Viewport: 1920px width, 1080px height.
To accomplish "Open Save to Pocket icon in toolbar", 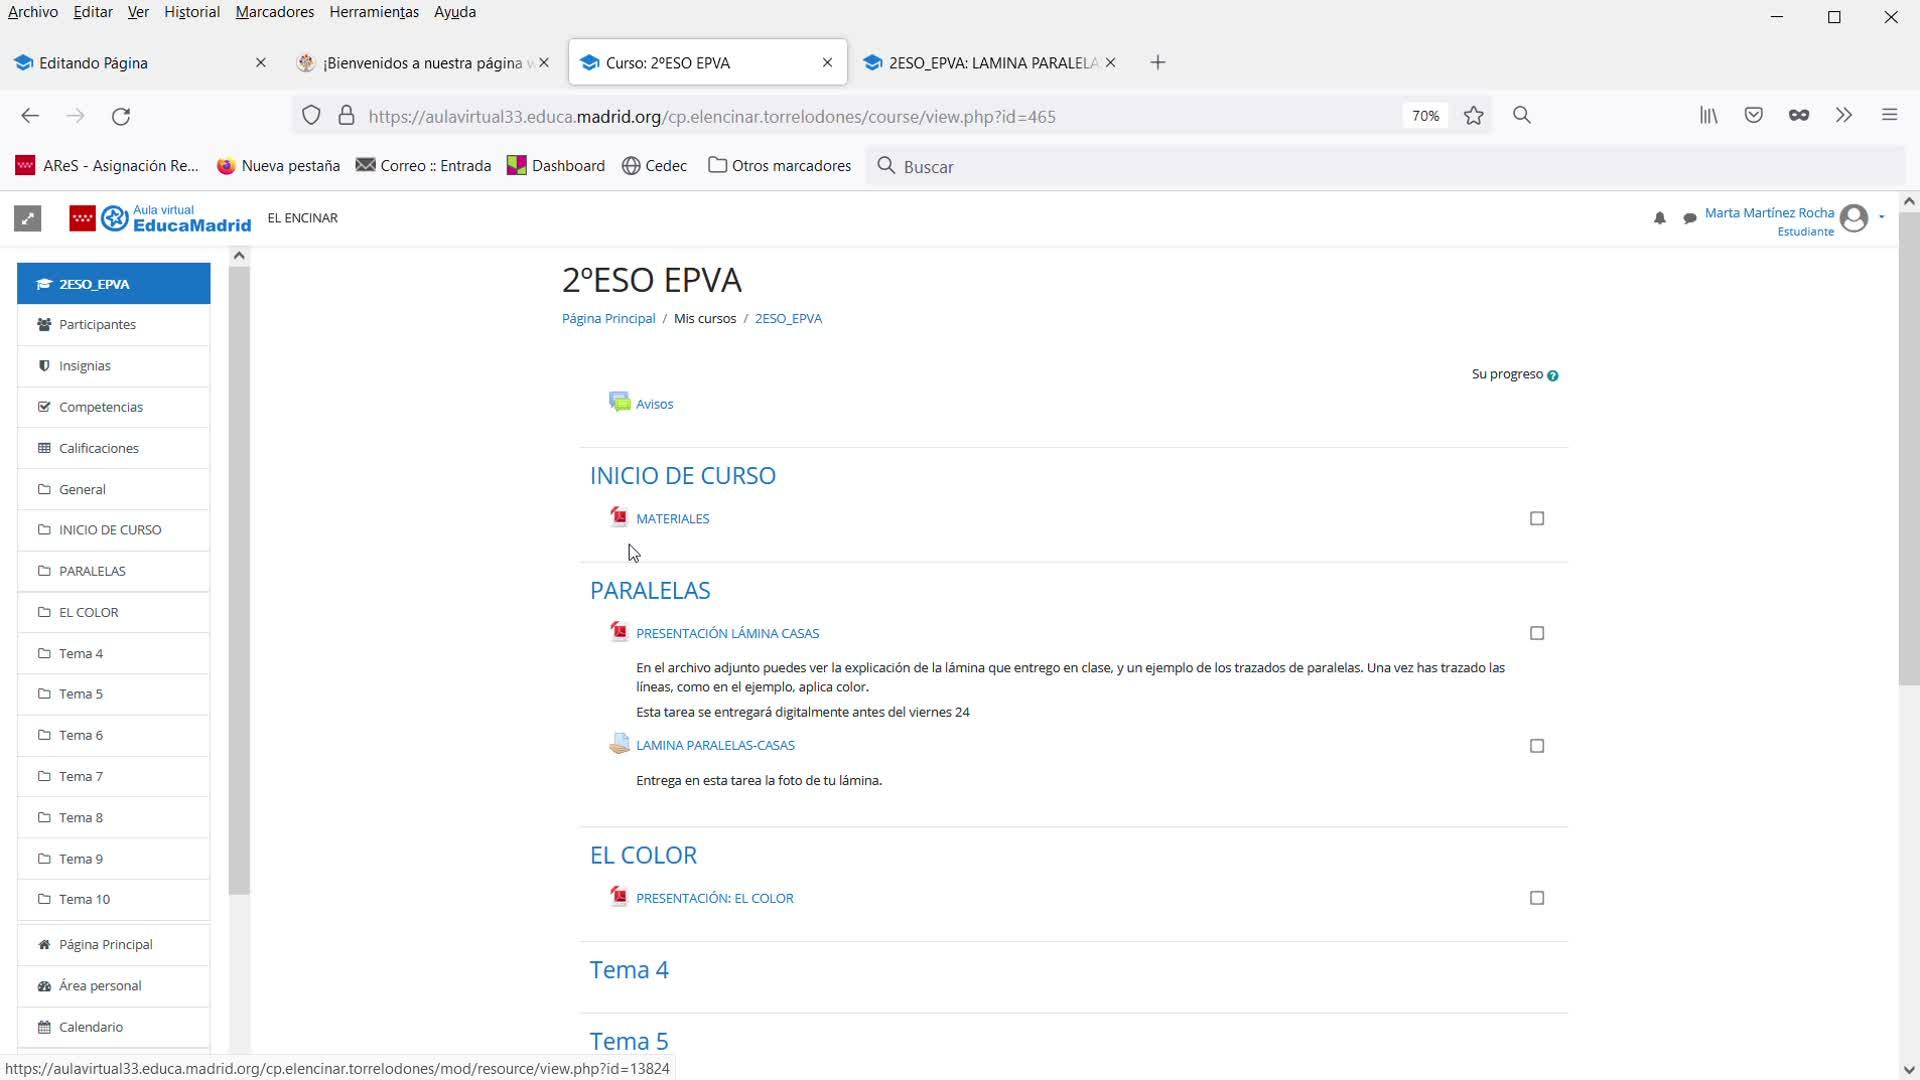I will point(1753,116).
